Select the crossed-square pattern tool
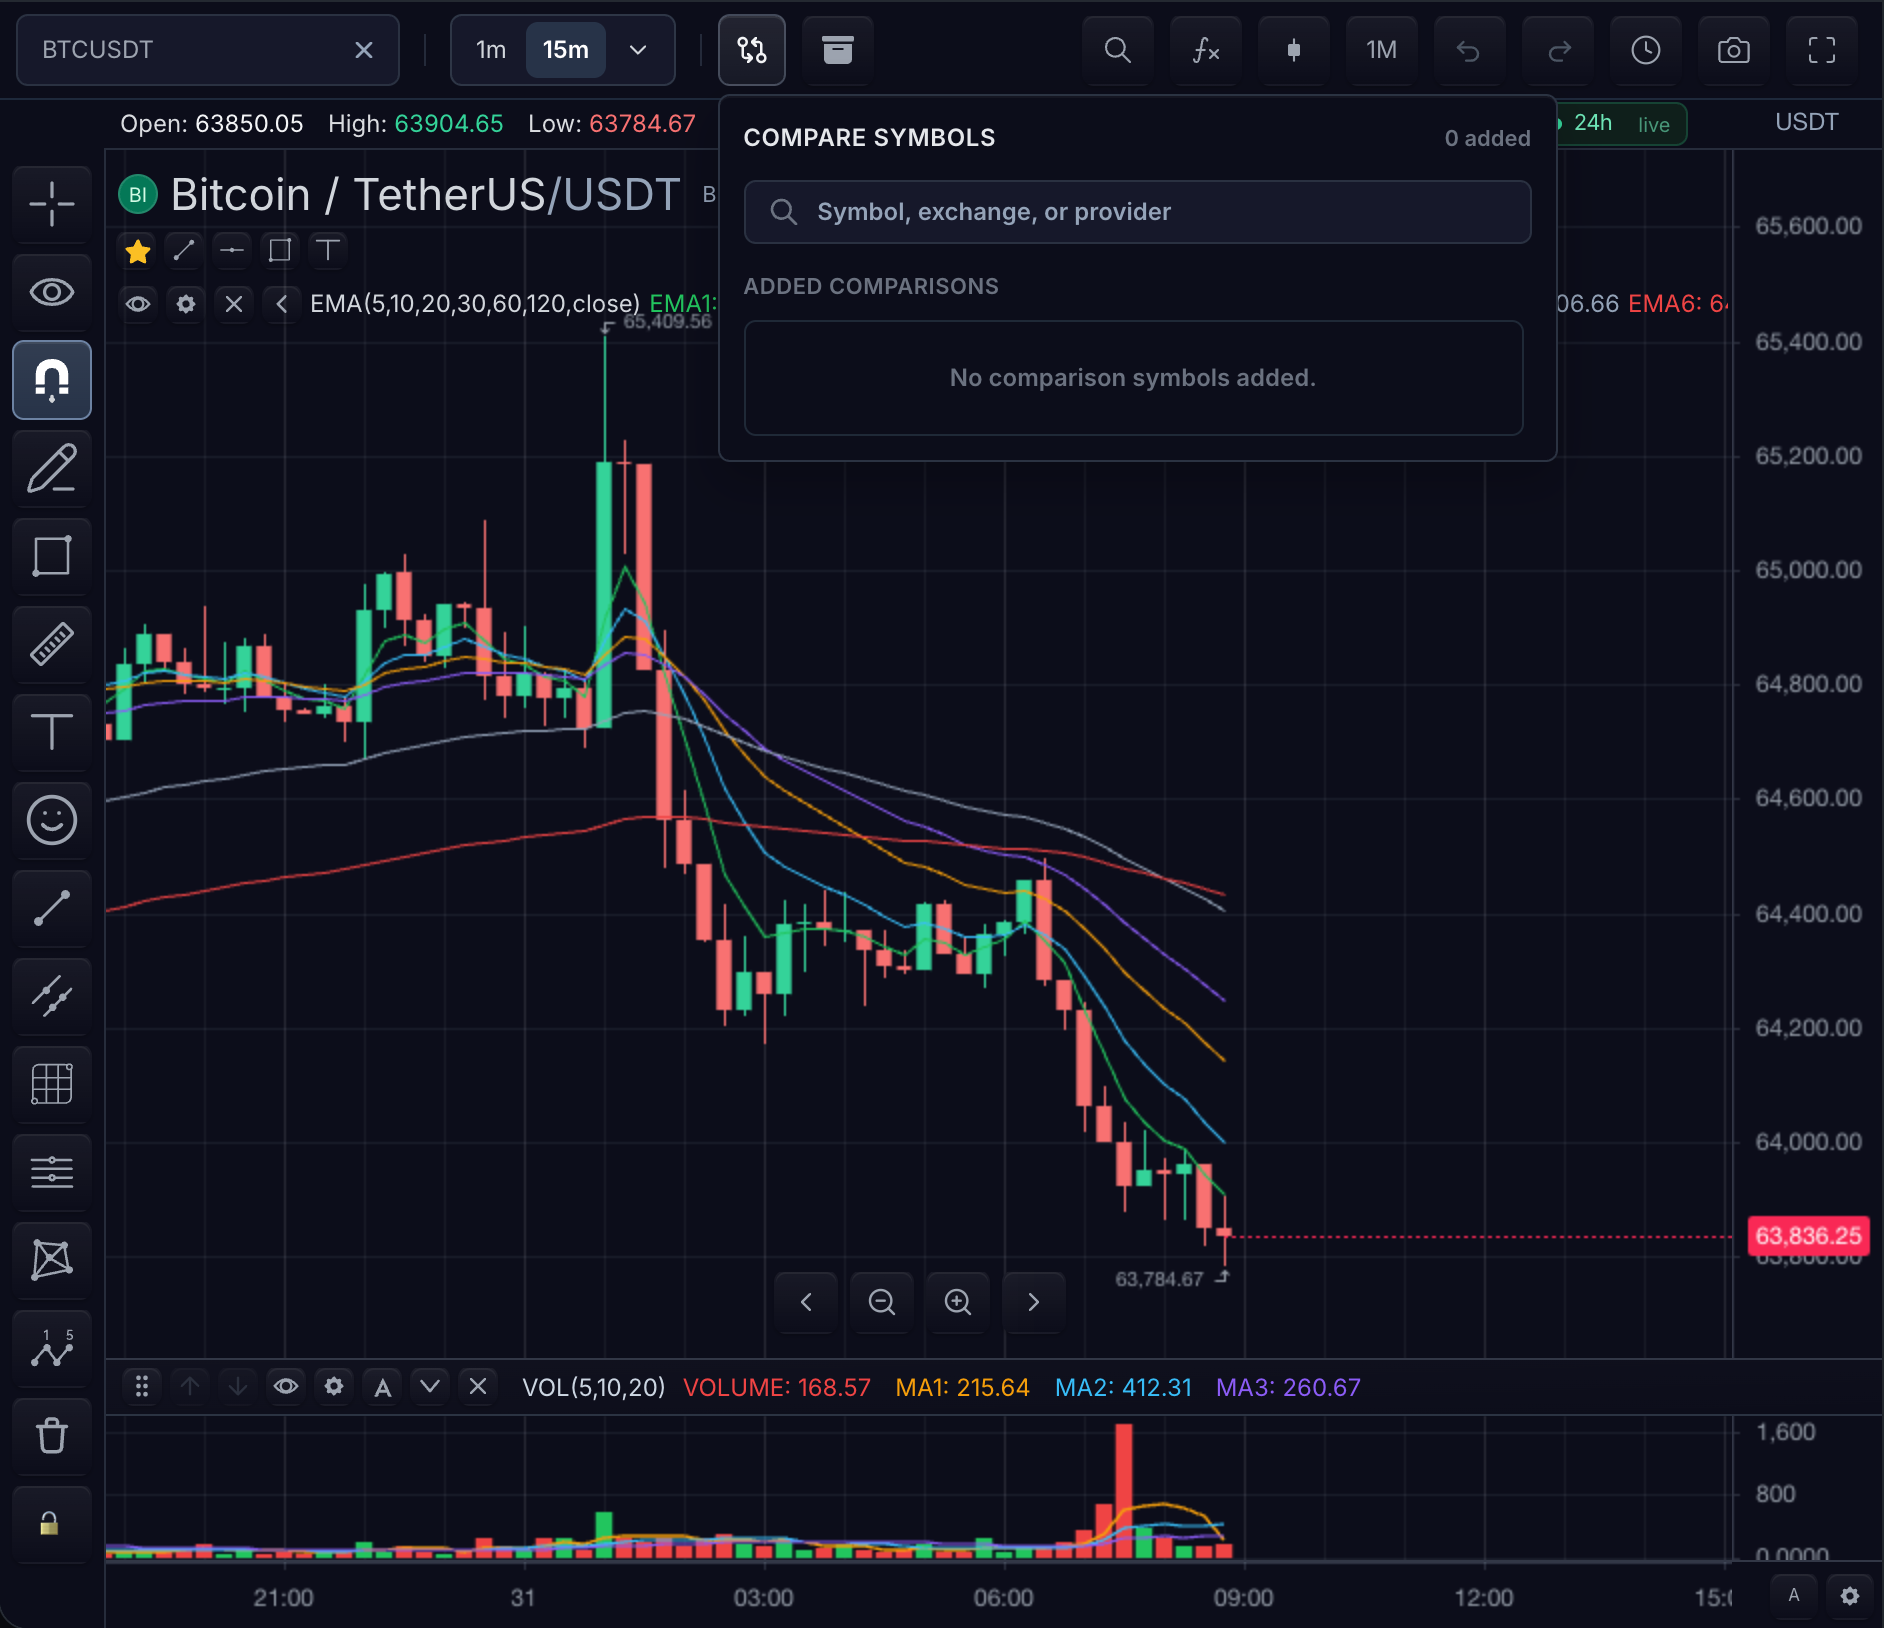The image size is (1884, 1628). pos(52,1260)
